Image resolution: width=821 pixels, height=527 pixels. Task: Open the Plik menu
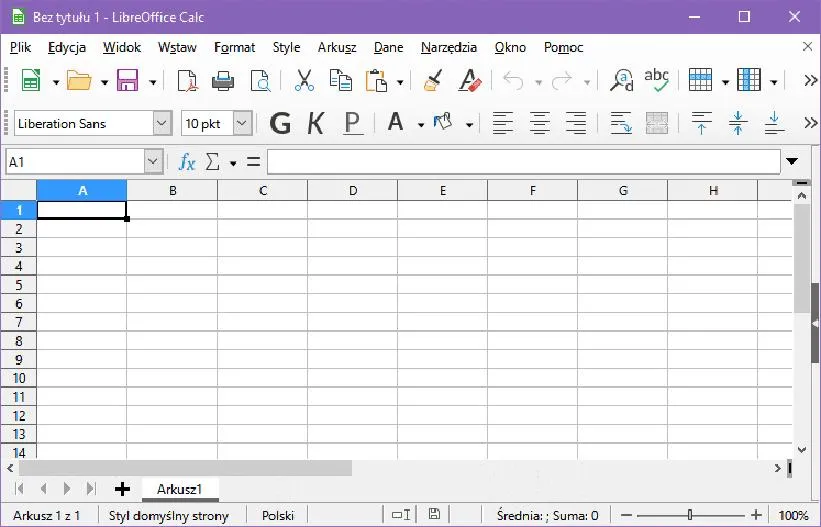click(20, 48)
